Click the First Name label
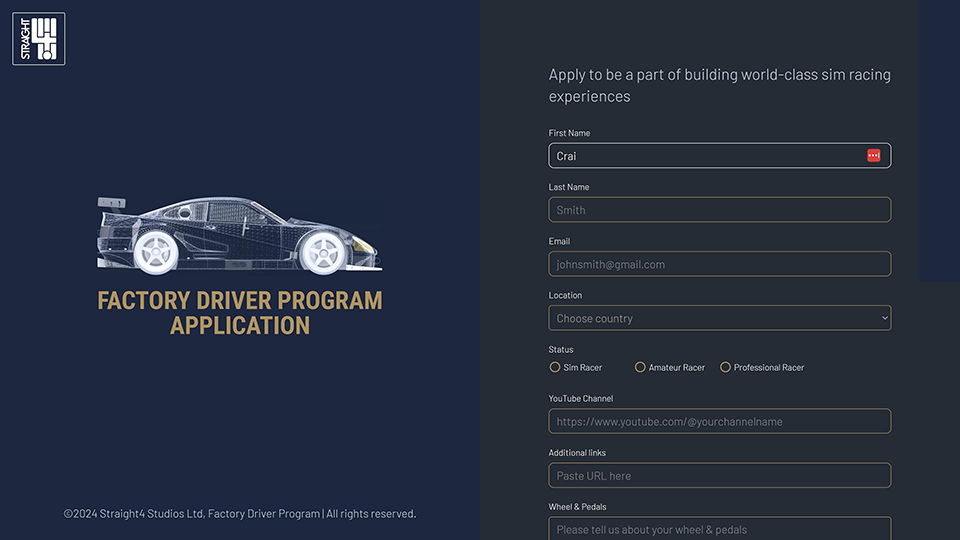 tap(569, 133)
